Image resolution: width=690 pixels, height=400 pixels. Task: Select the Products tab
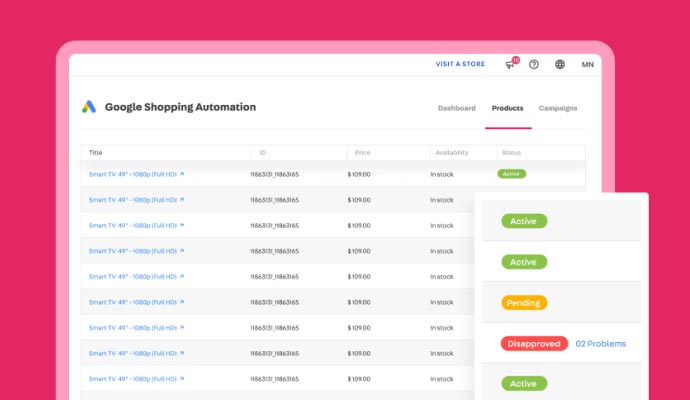click(507, 108)
